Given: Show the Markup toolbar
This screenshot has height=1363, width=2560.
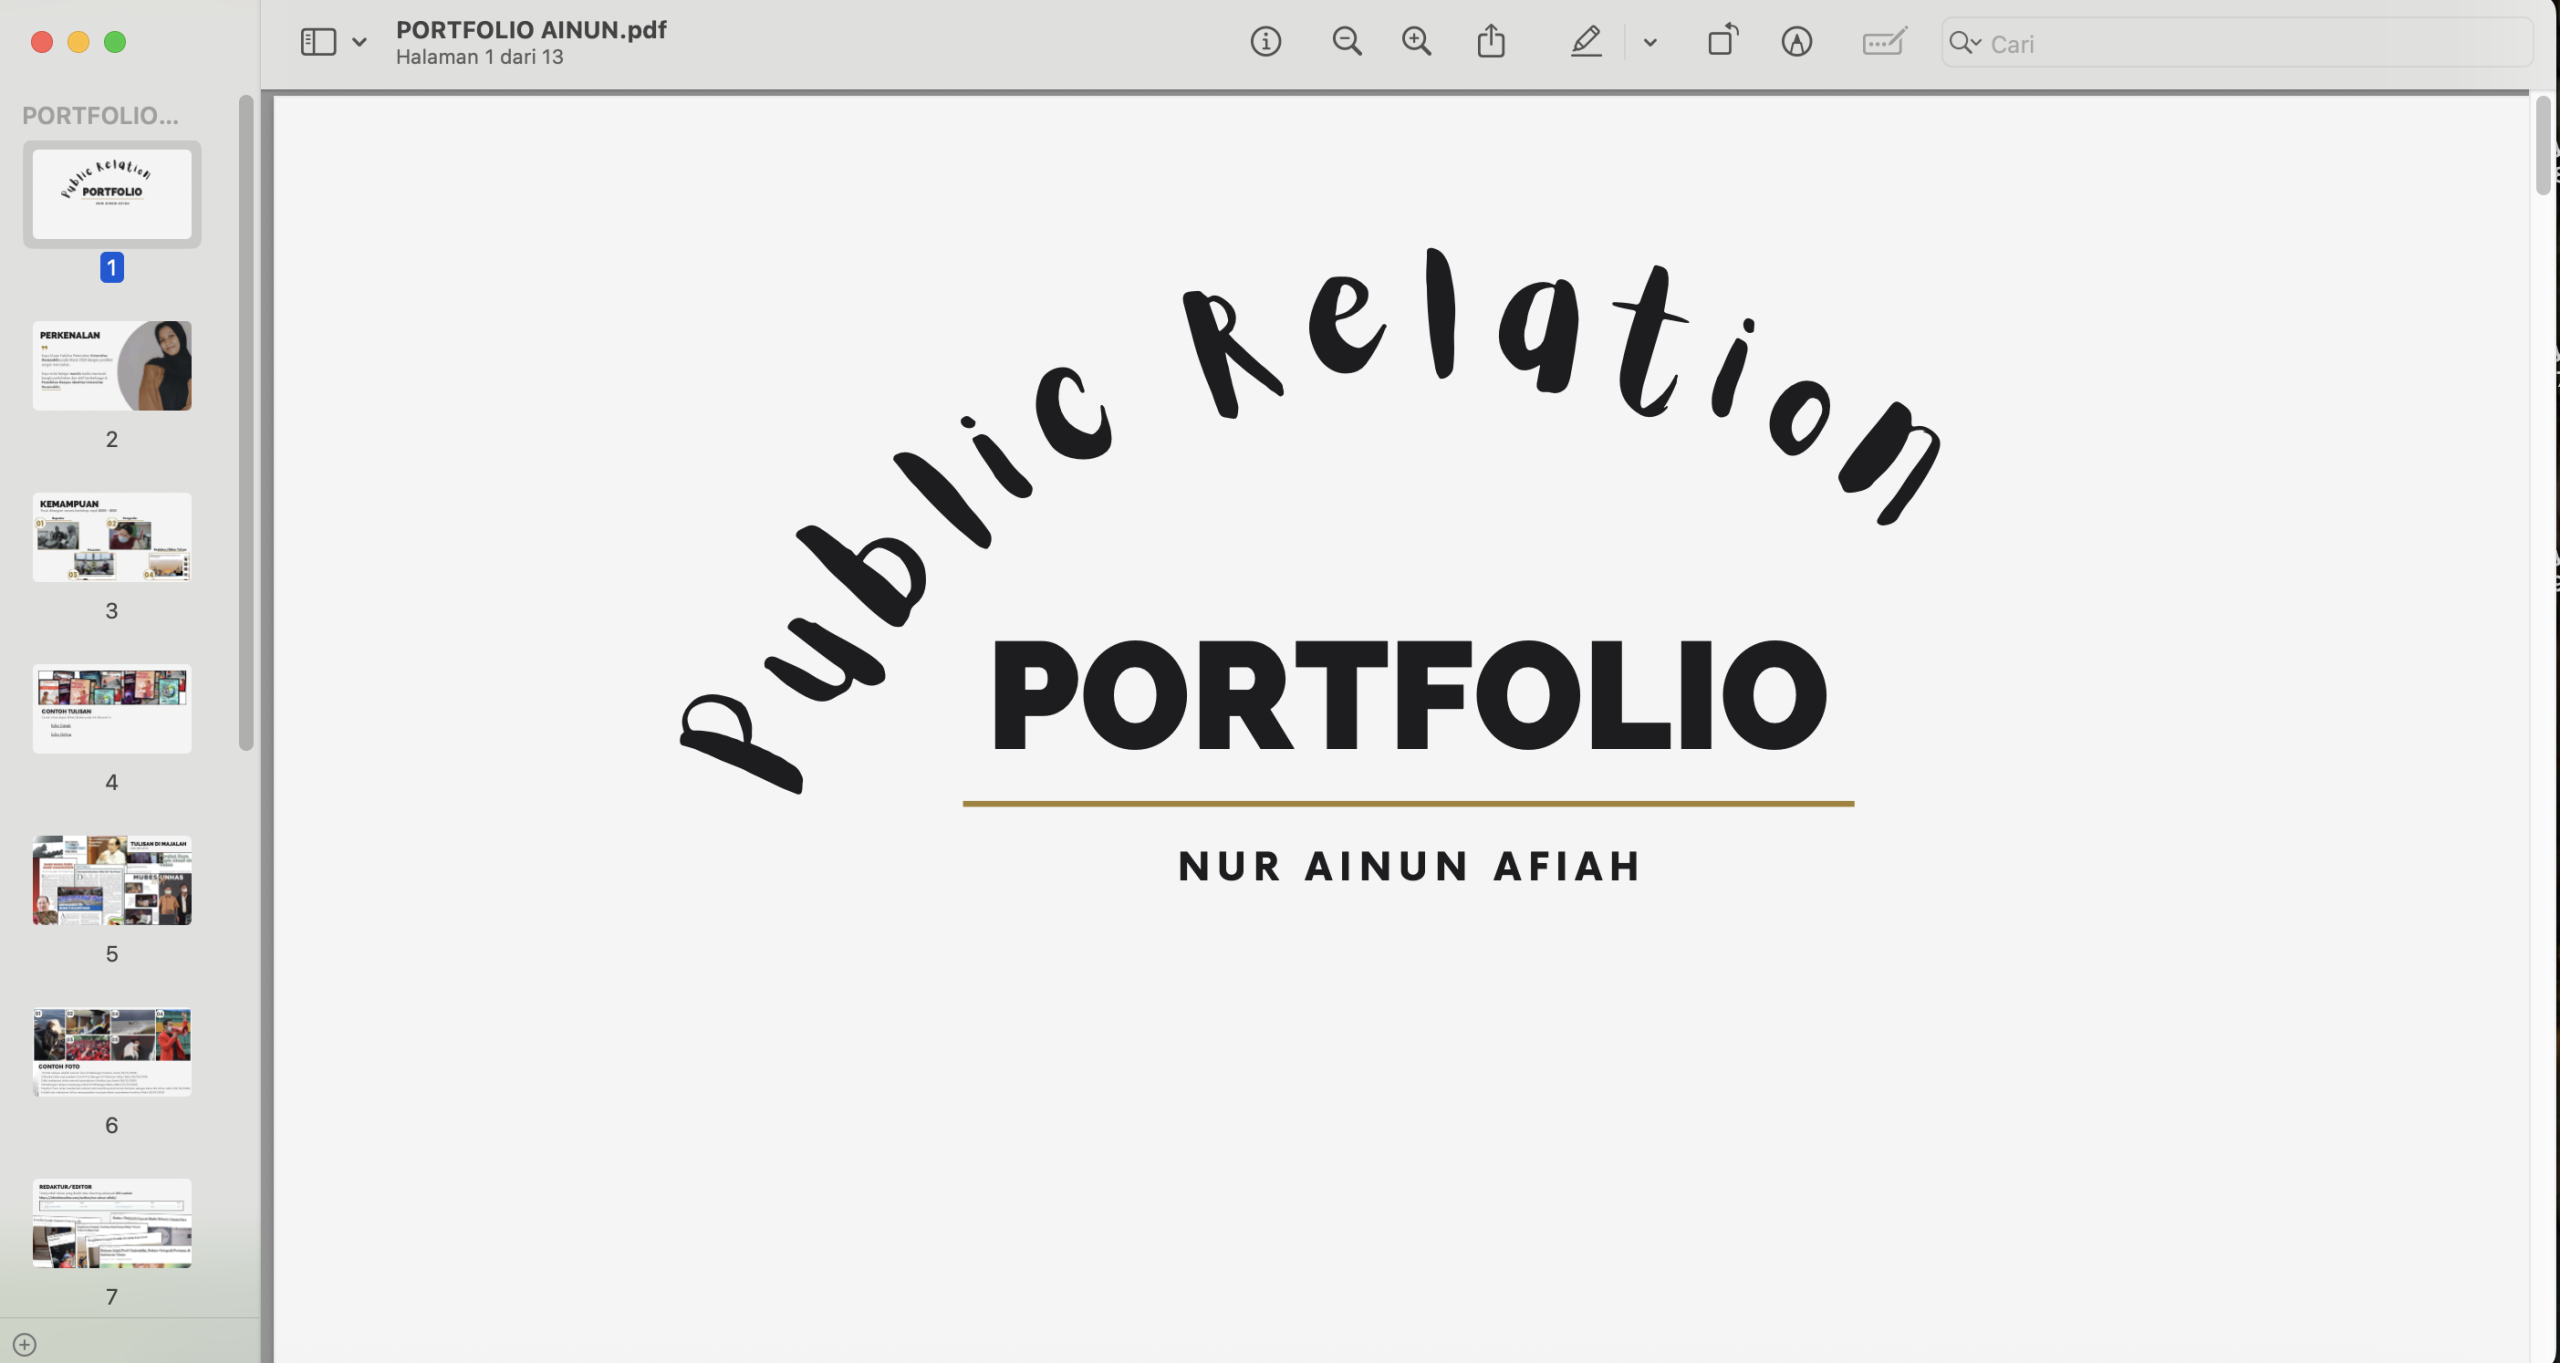Looking at the screenshot, I should (x=1796, y=42).
